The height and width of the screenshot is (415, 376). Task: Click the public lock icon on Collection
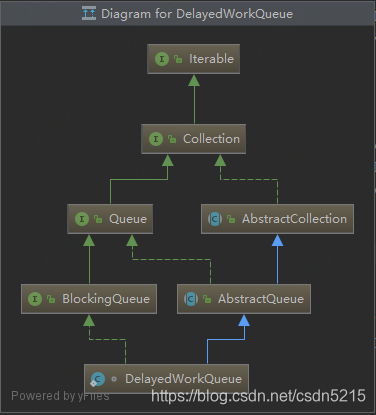click(x=172, y=139)
